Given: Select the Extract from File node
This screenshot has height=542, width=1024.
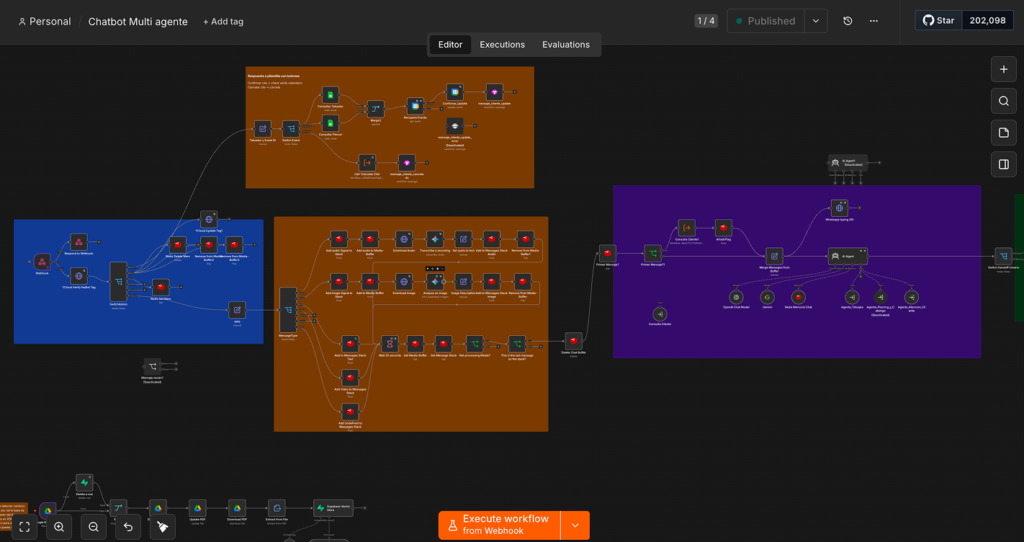Looking at the screenshot, I should 276,508.
